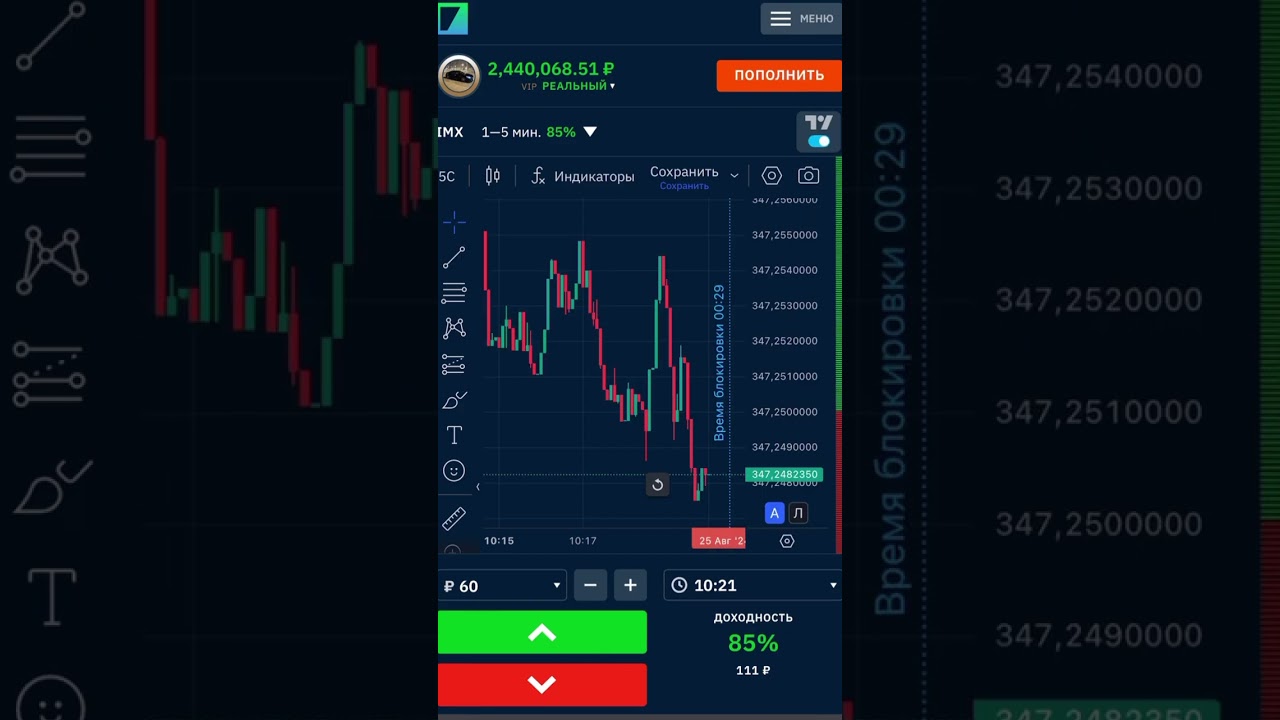
Task: Open the emoji sticker tool
Action: click(454, 471)
